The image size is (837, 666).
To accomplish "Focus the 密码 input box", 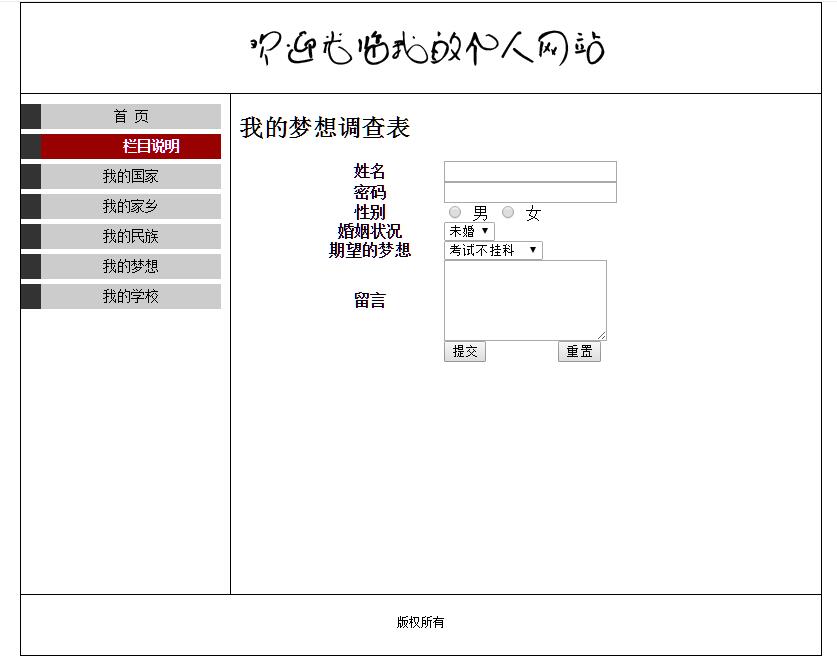I will (x=530, y=192).
